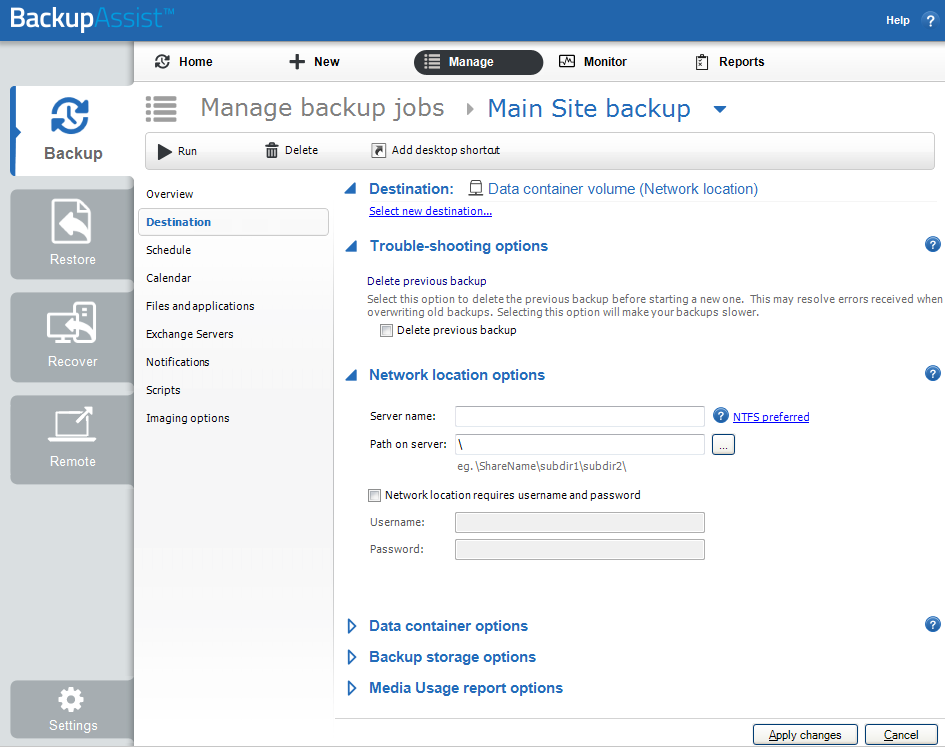
Task: Click help icon beside NTFS preferred
Action: coord(720,415)
